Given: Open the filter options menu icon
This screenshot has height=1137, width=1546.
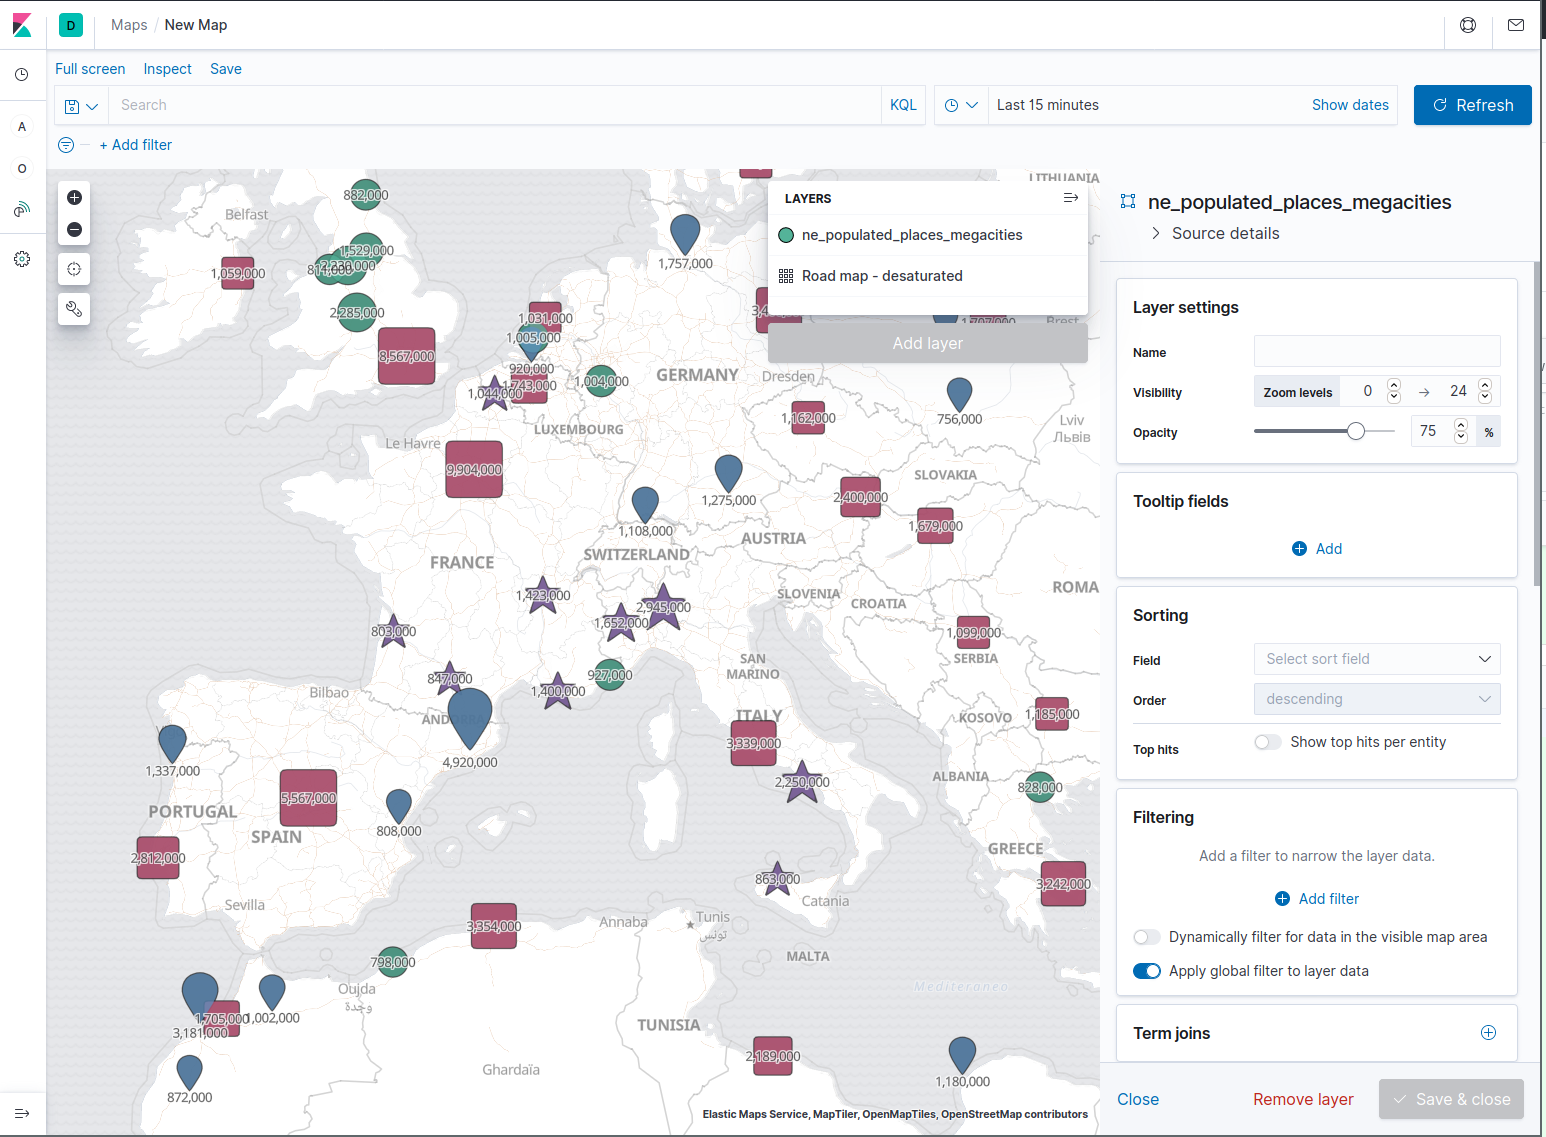Looking at the screenshot, I should coord(66,145).
